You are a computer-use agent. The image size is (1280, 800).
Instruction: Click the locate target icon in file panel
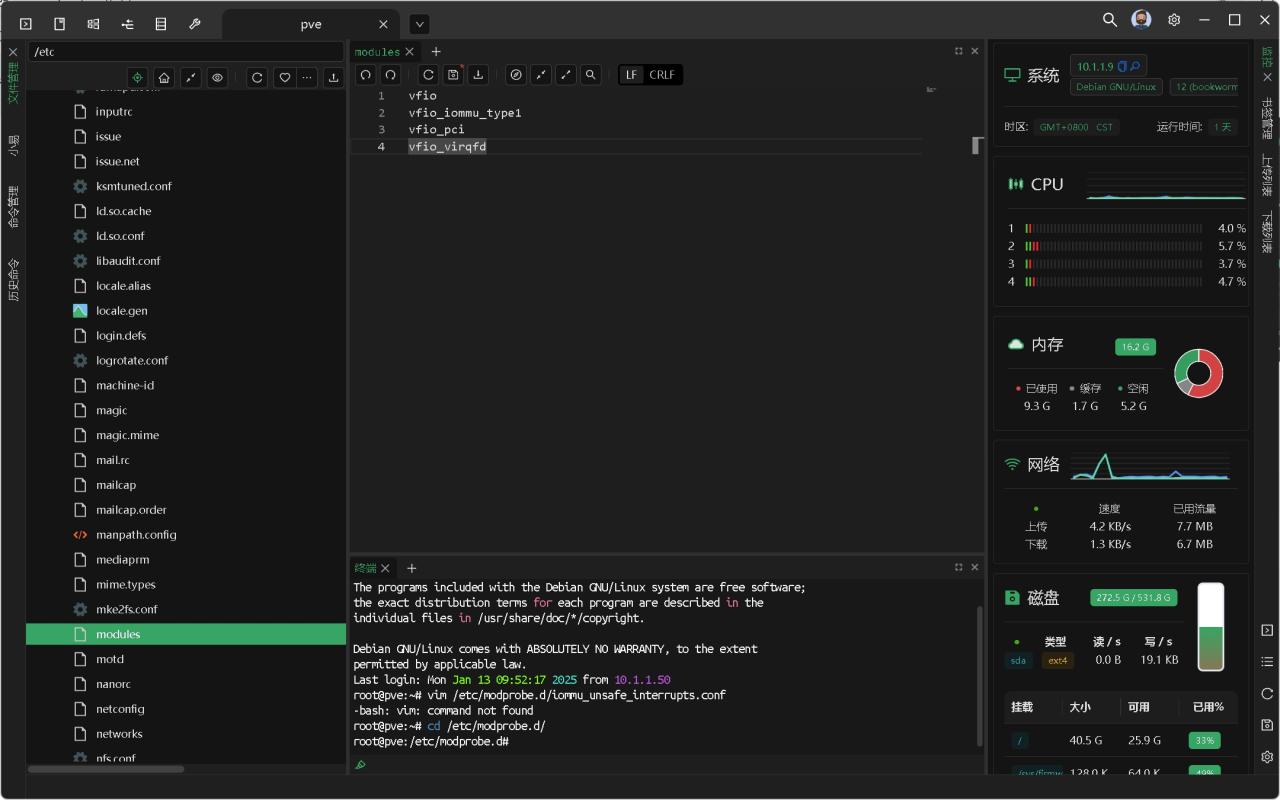137,78
